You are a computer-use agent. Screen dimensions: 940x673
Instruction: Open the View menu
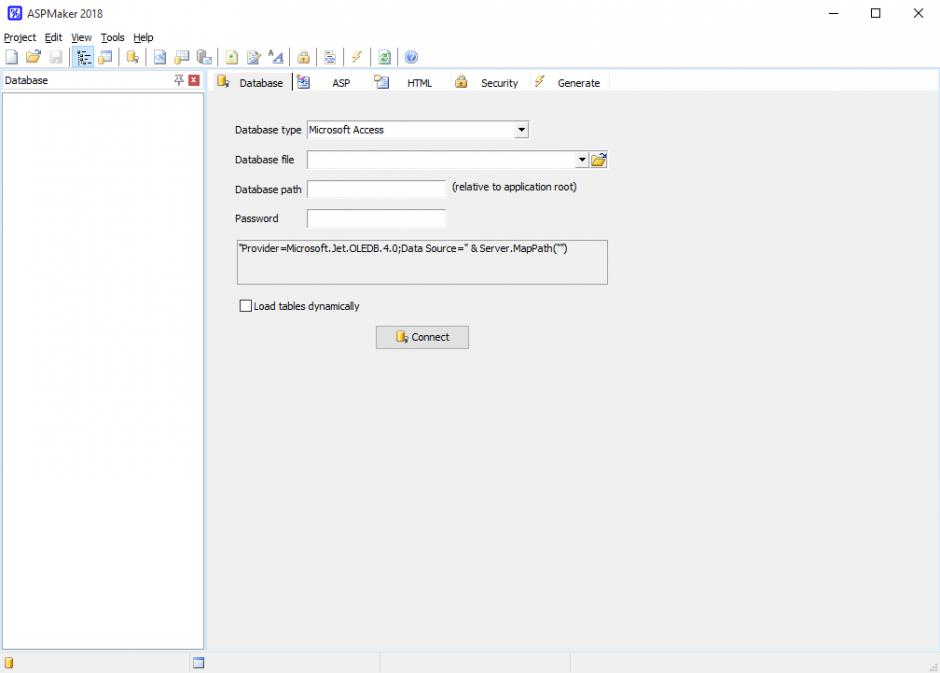[82, 38]
